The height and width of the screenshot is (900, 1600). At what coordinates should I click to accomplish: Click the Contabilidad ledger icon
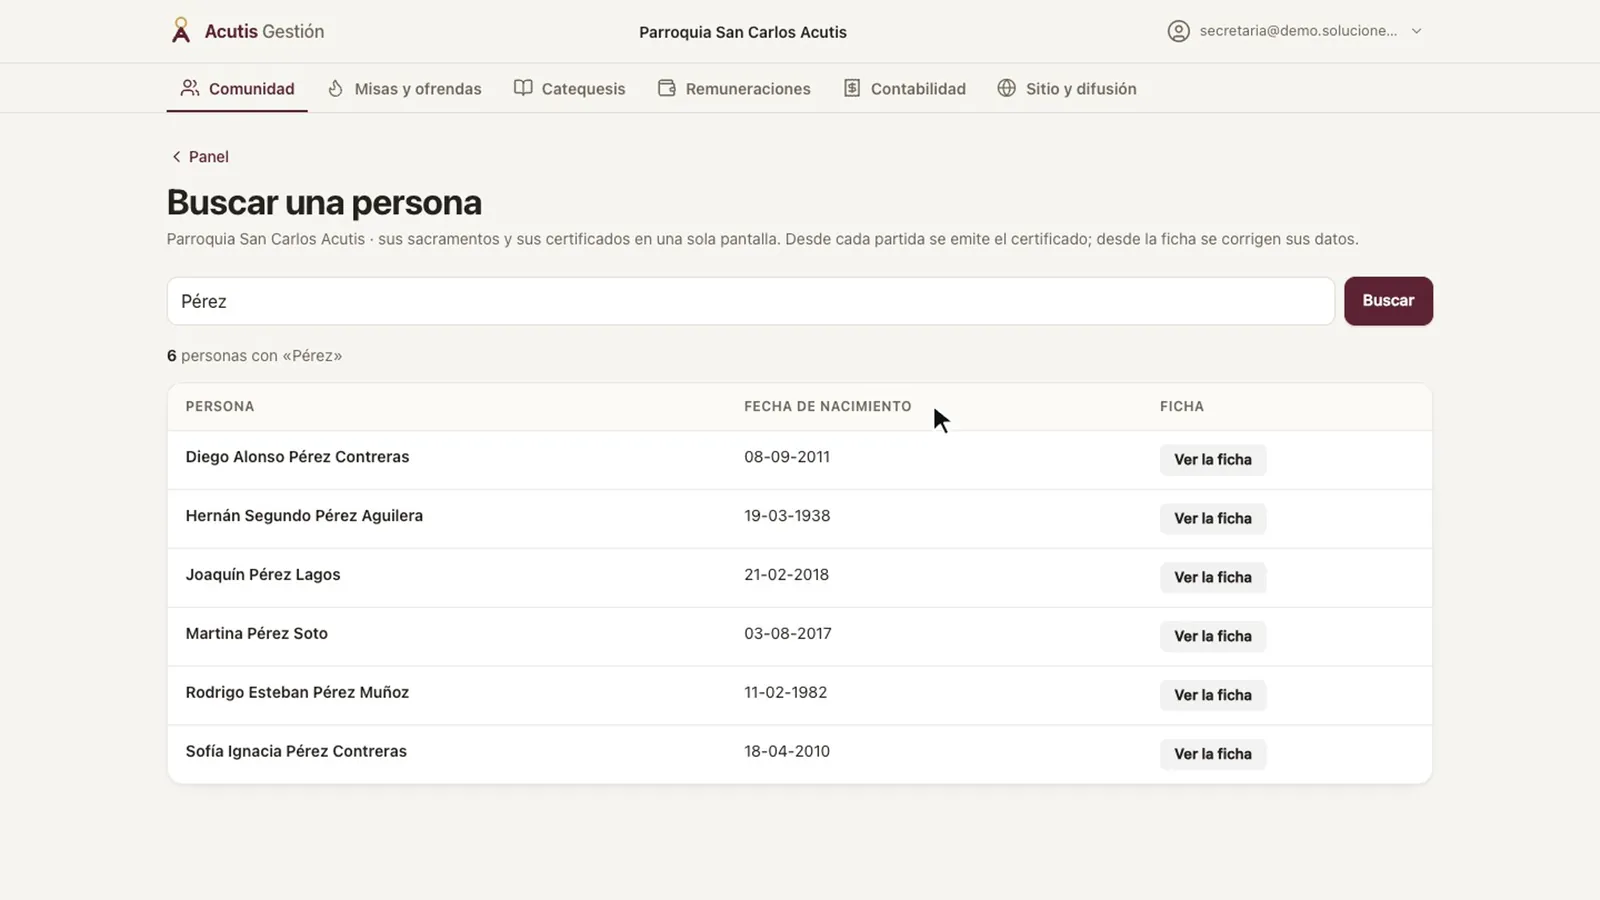[x=852, y=88]
